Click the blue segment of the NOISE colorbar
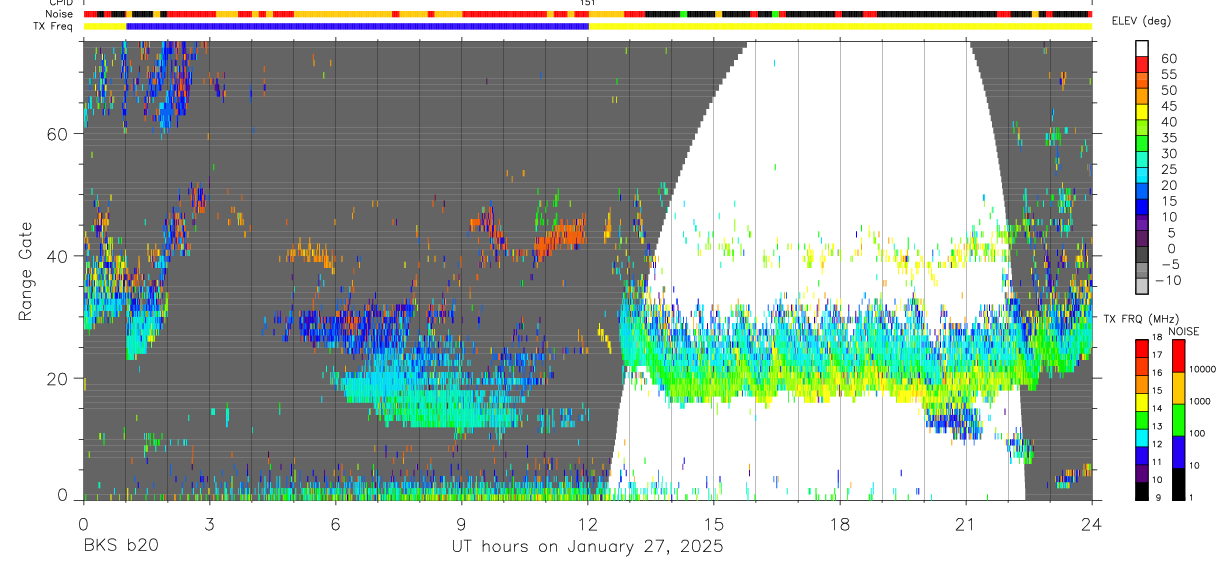 (x=1178, y=451)
